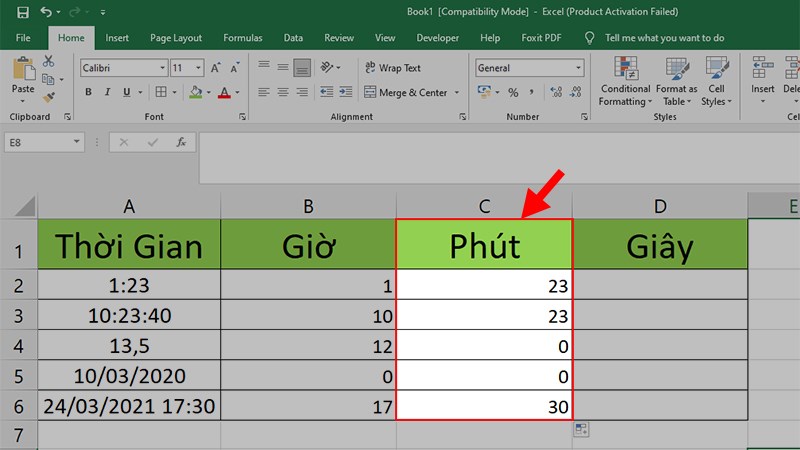Click the Middle Align icon

click(283, 67)
